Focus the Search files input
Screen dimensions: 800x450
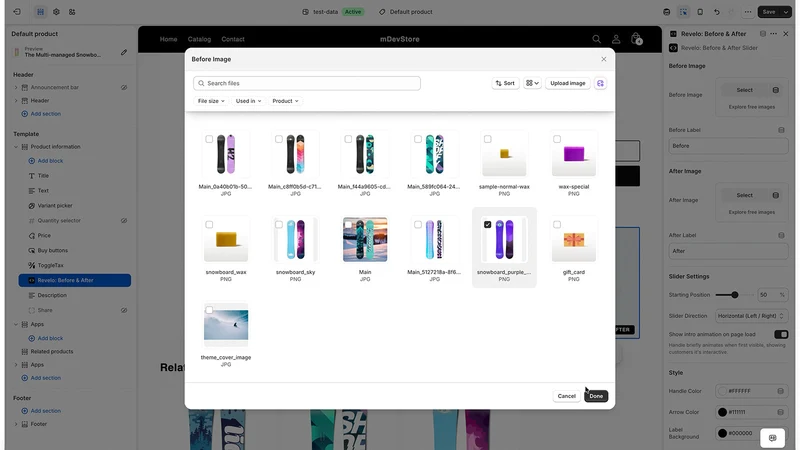pos(307,83)
